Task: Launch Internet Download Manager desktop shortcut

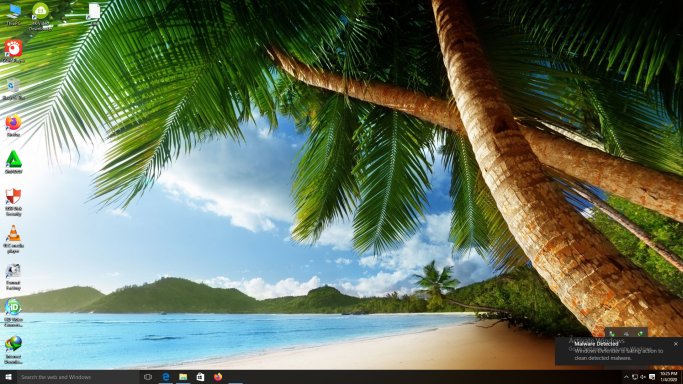Action: tap(13, 350)
